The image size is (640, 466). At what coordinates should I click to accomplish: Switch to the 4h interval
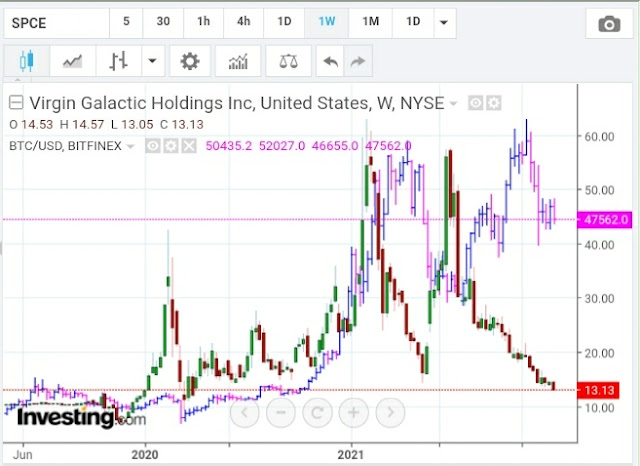[x=244, y=23]
